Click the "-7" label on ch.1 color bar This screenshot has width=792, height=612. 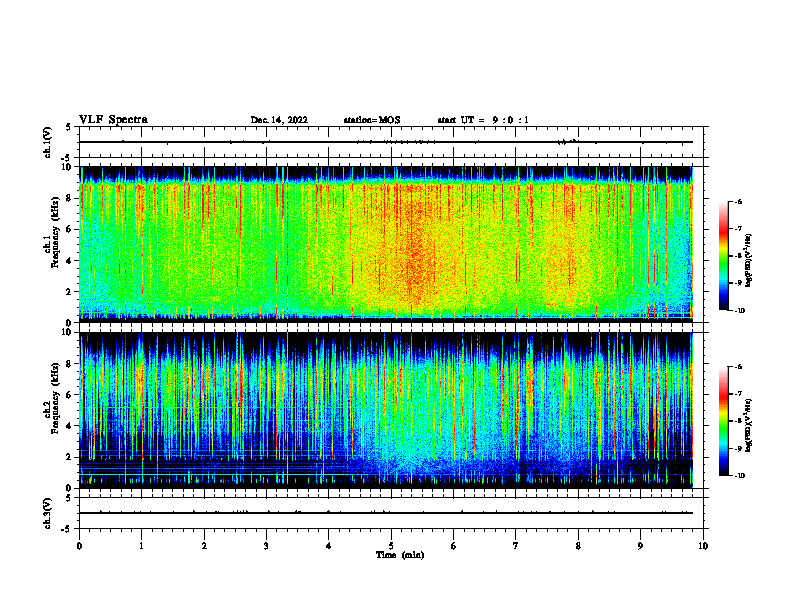pos(738,229)
